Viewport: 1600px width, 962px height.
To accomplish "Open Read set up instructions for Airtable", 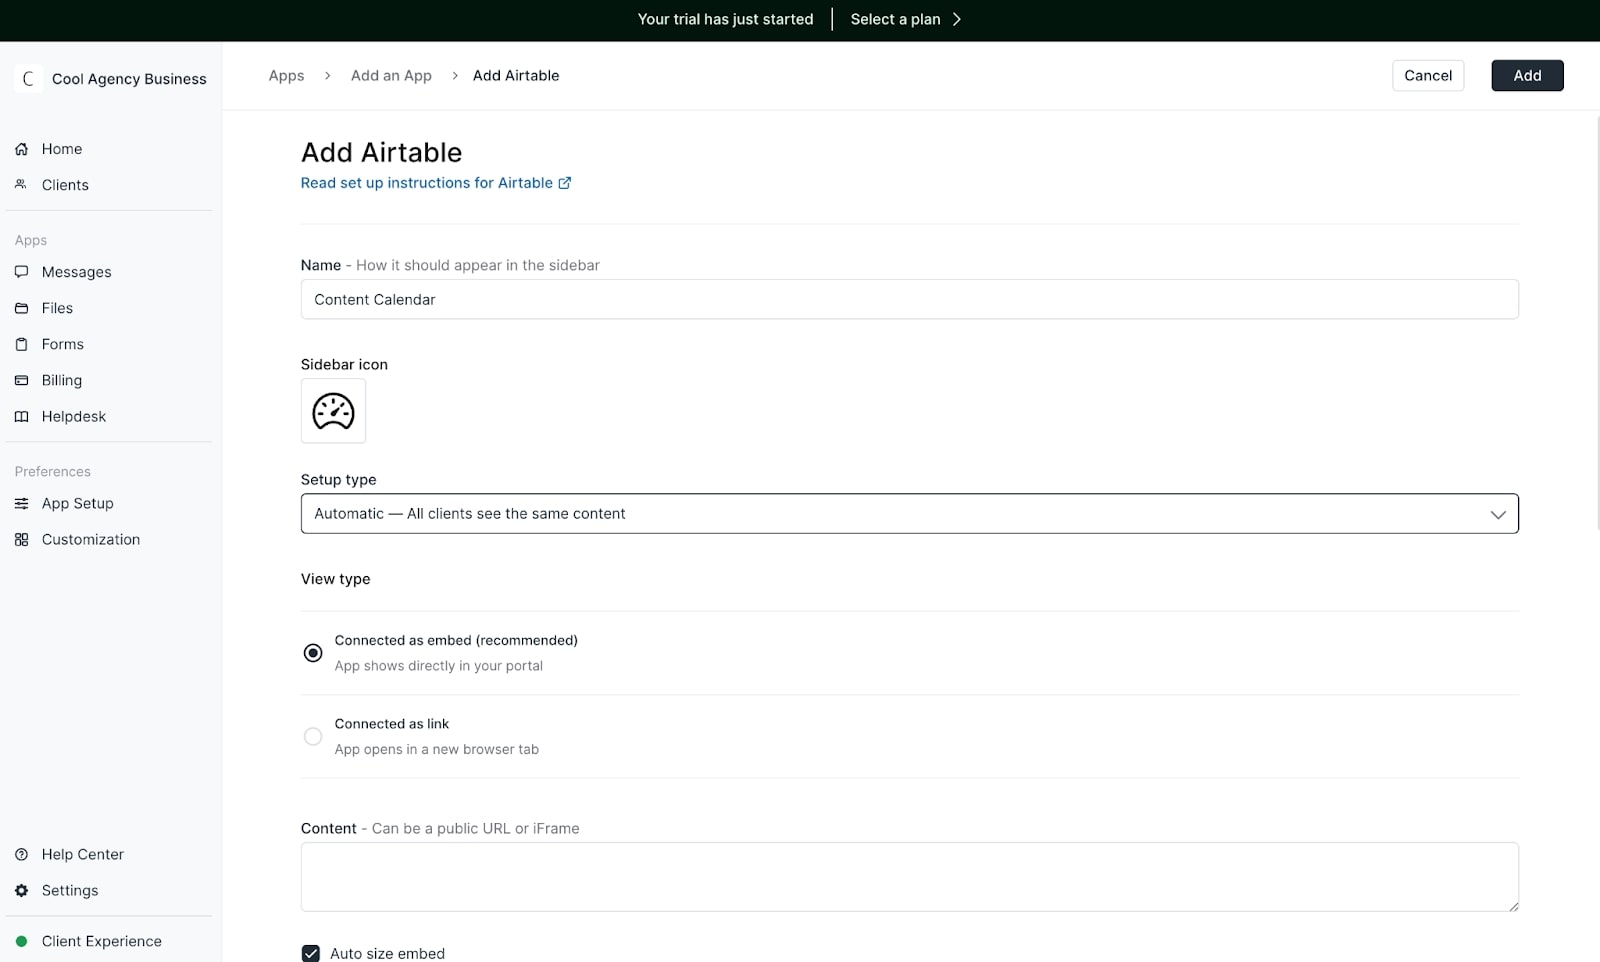I will click(435, 183).
